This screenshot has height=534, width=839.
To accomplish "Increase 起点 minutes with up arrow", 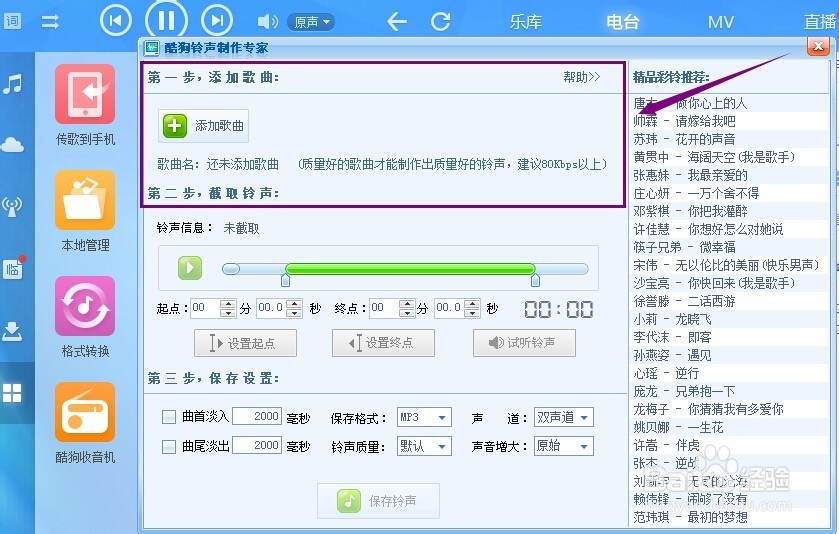I will point(228,303).
